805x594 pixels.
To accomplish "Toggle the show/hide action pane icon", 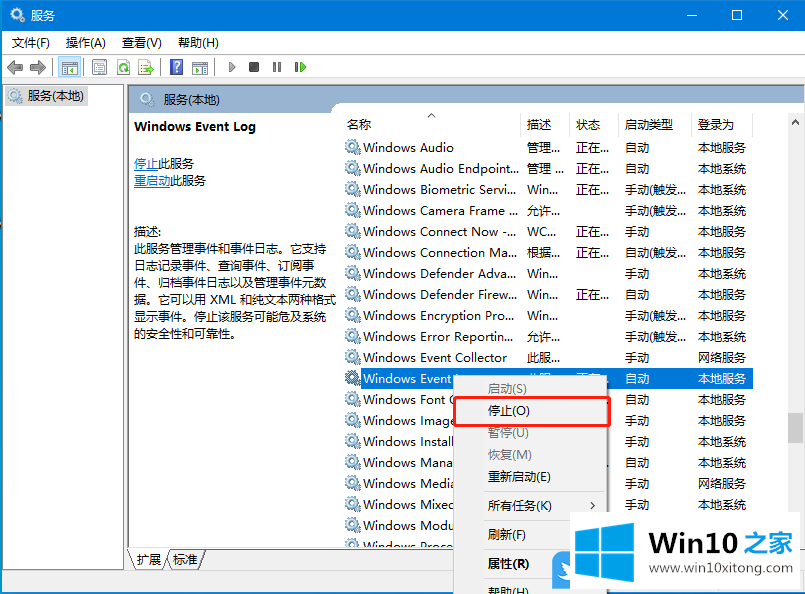I will [200, 67].
